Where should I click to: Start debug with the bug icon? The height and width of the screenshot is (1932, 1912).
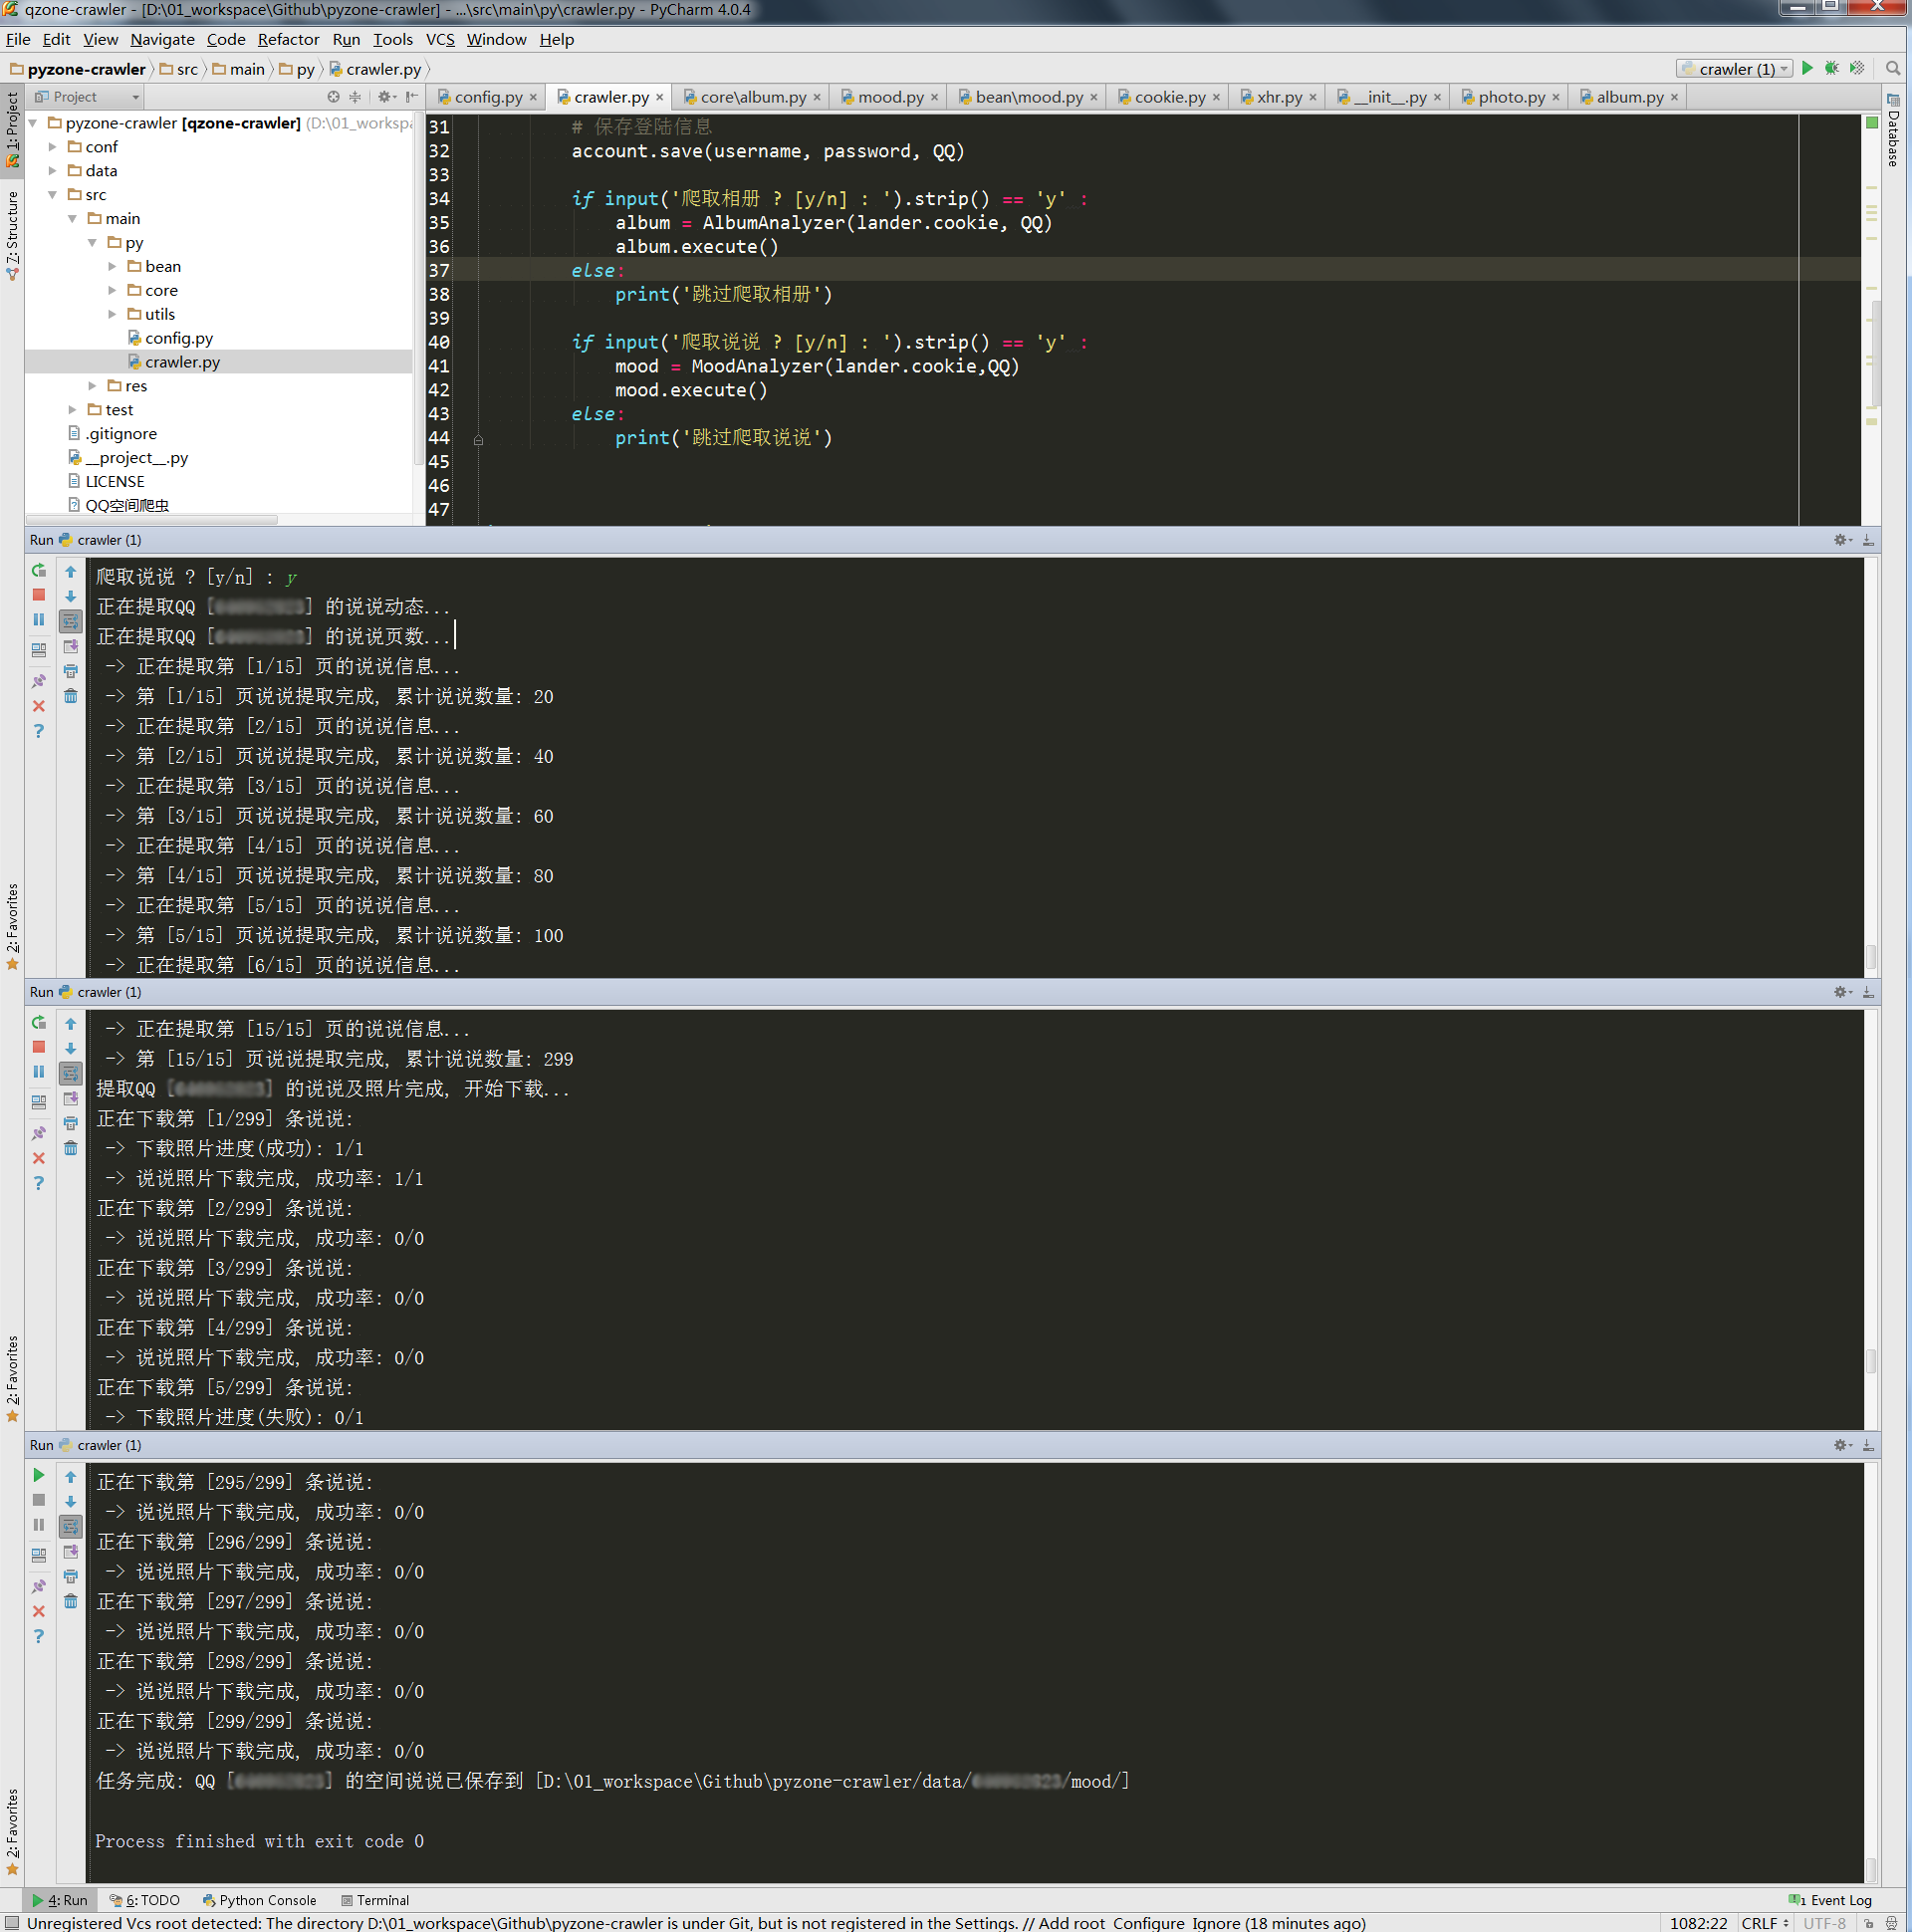[1831, 68]
